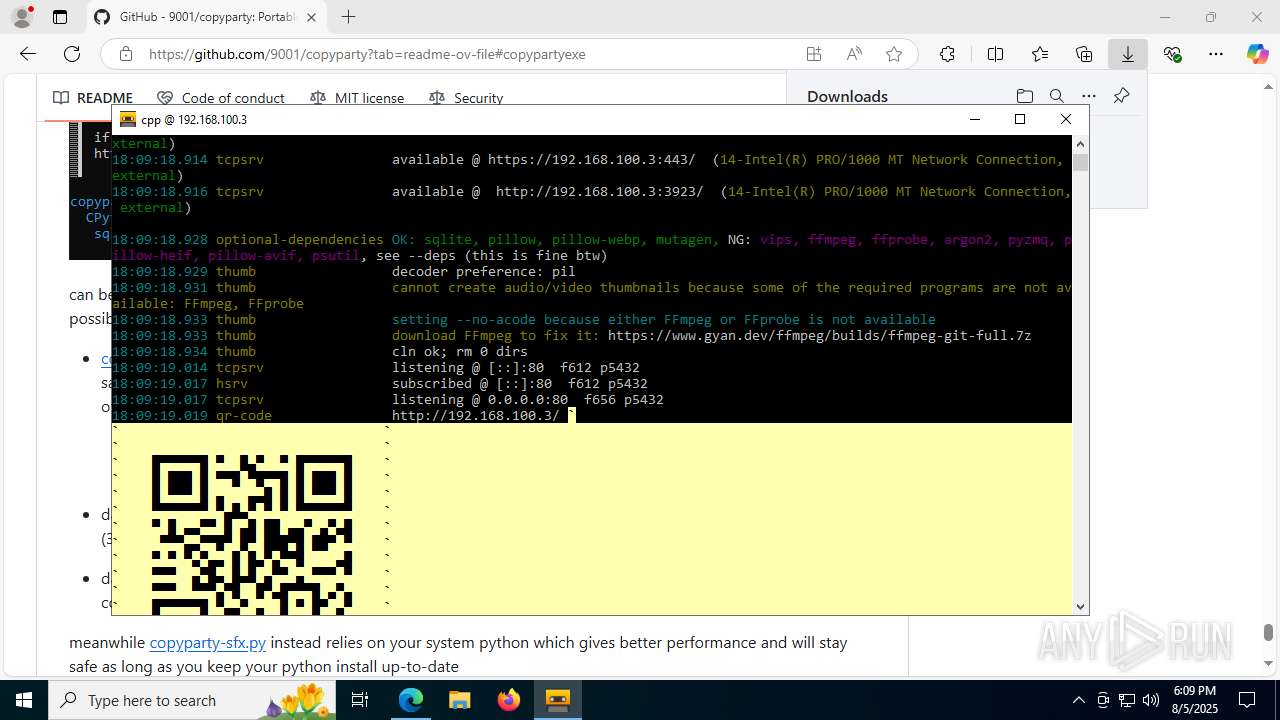
Task: Open Downloads more options ellipsis
Action: tap(1088, 96)
